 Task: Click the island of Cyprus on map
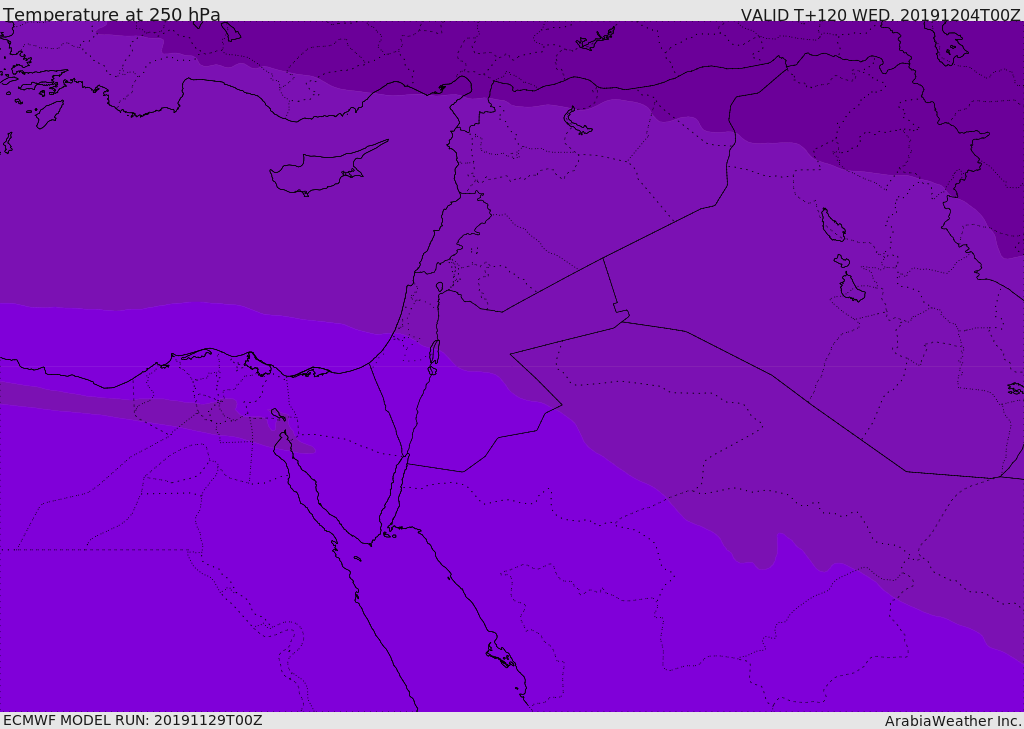328,168
